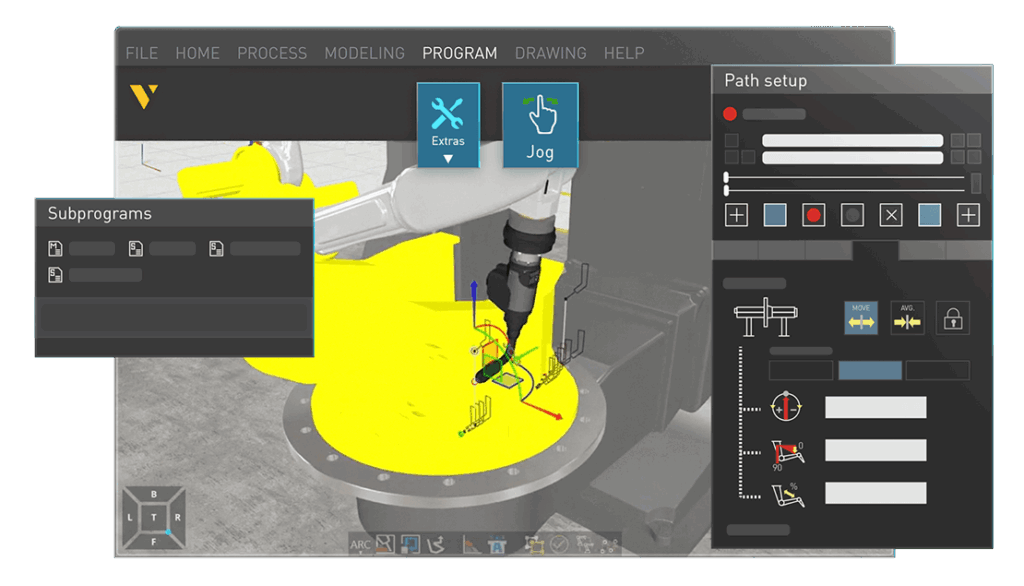Open the MODELING tab
The height and width of the screenshot is (586, 1024).
[364, 53]
